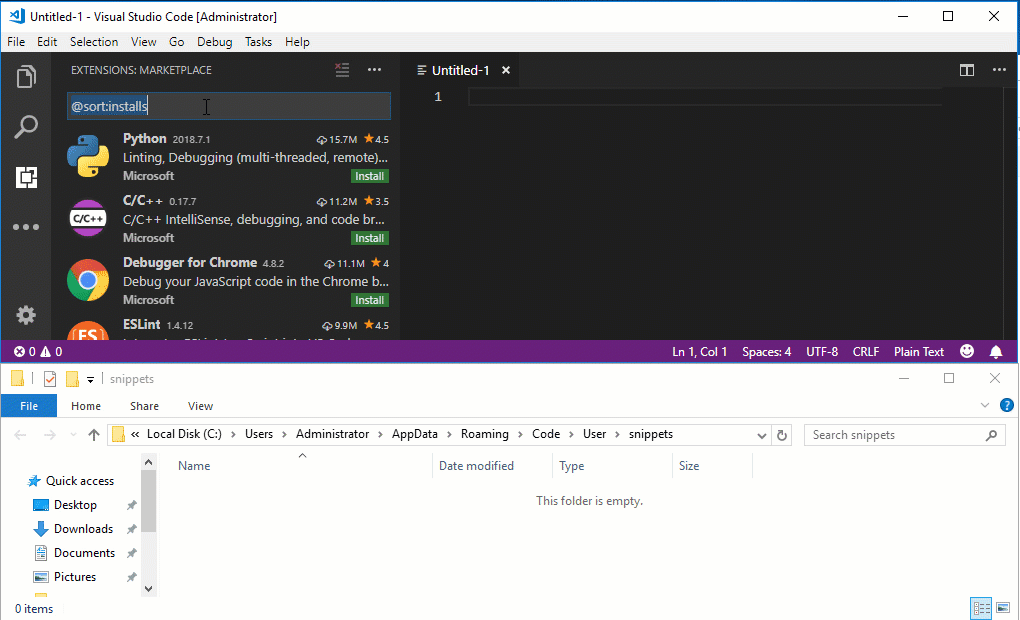
Task: Click Ln 1, Col 1 status item
Action: (699, 352)
